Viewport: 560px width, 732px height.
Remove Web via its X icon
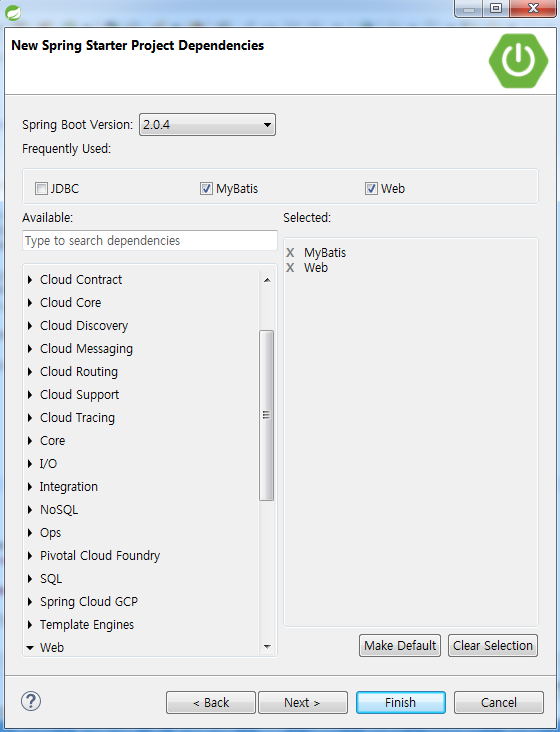point(290,267)
